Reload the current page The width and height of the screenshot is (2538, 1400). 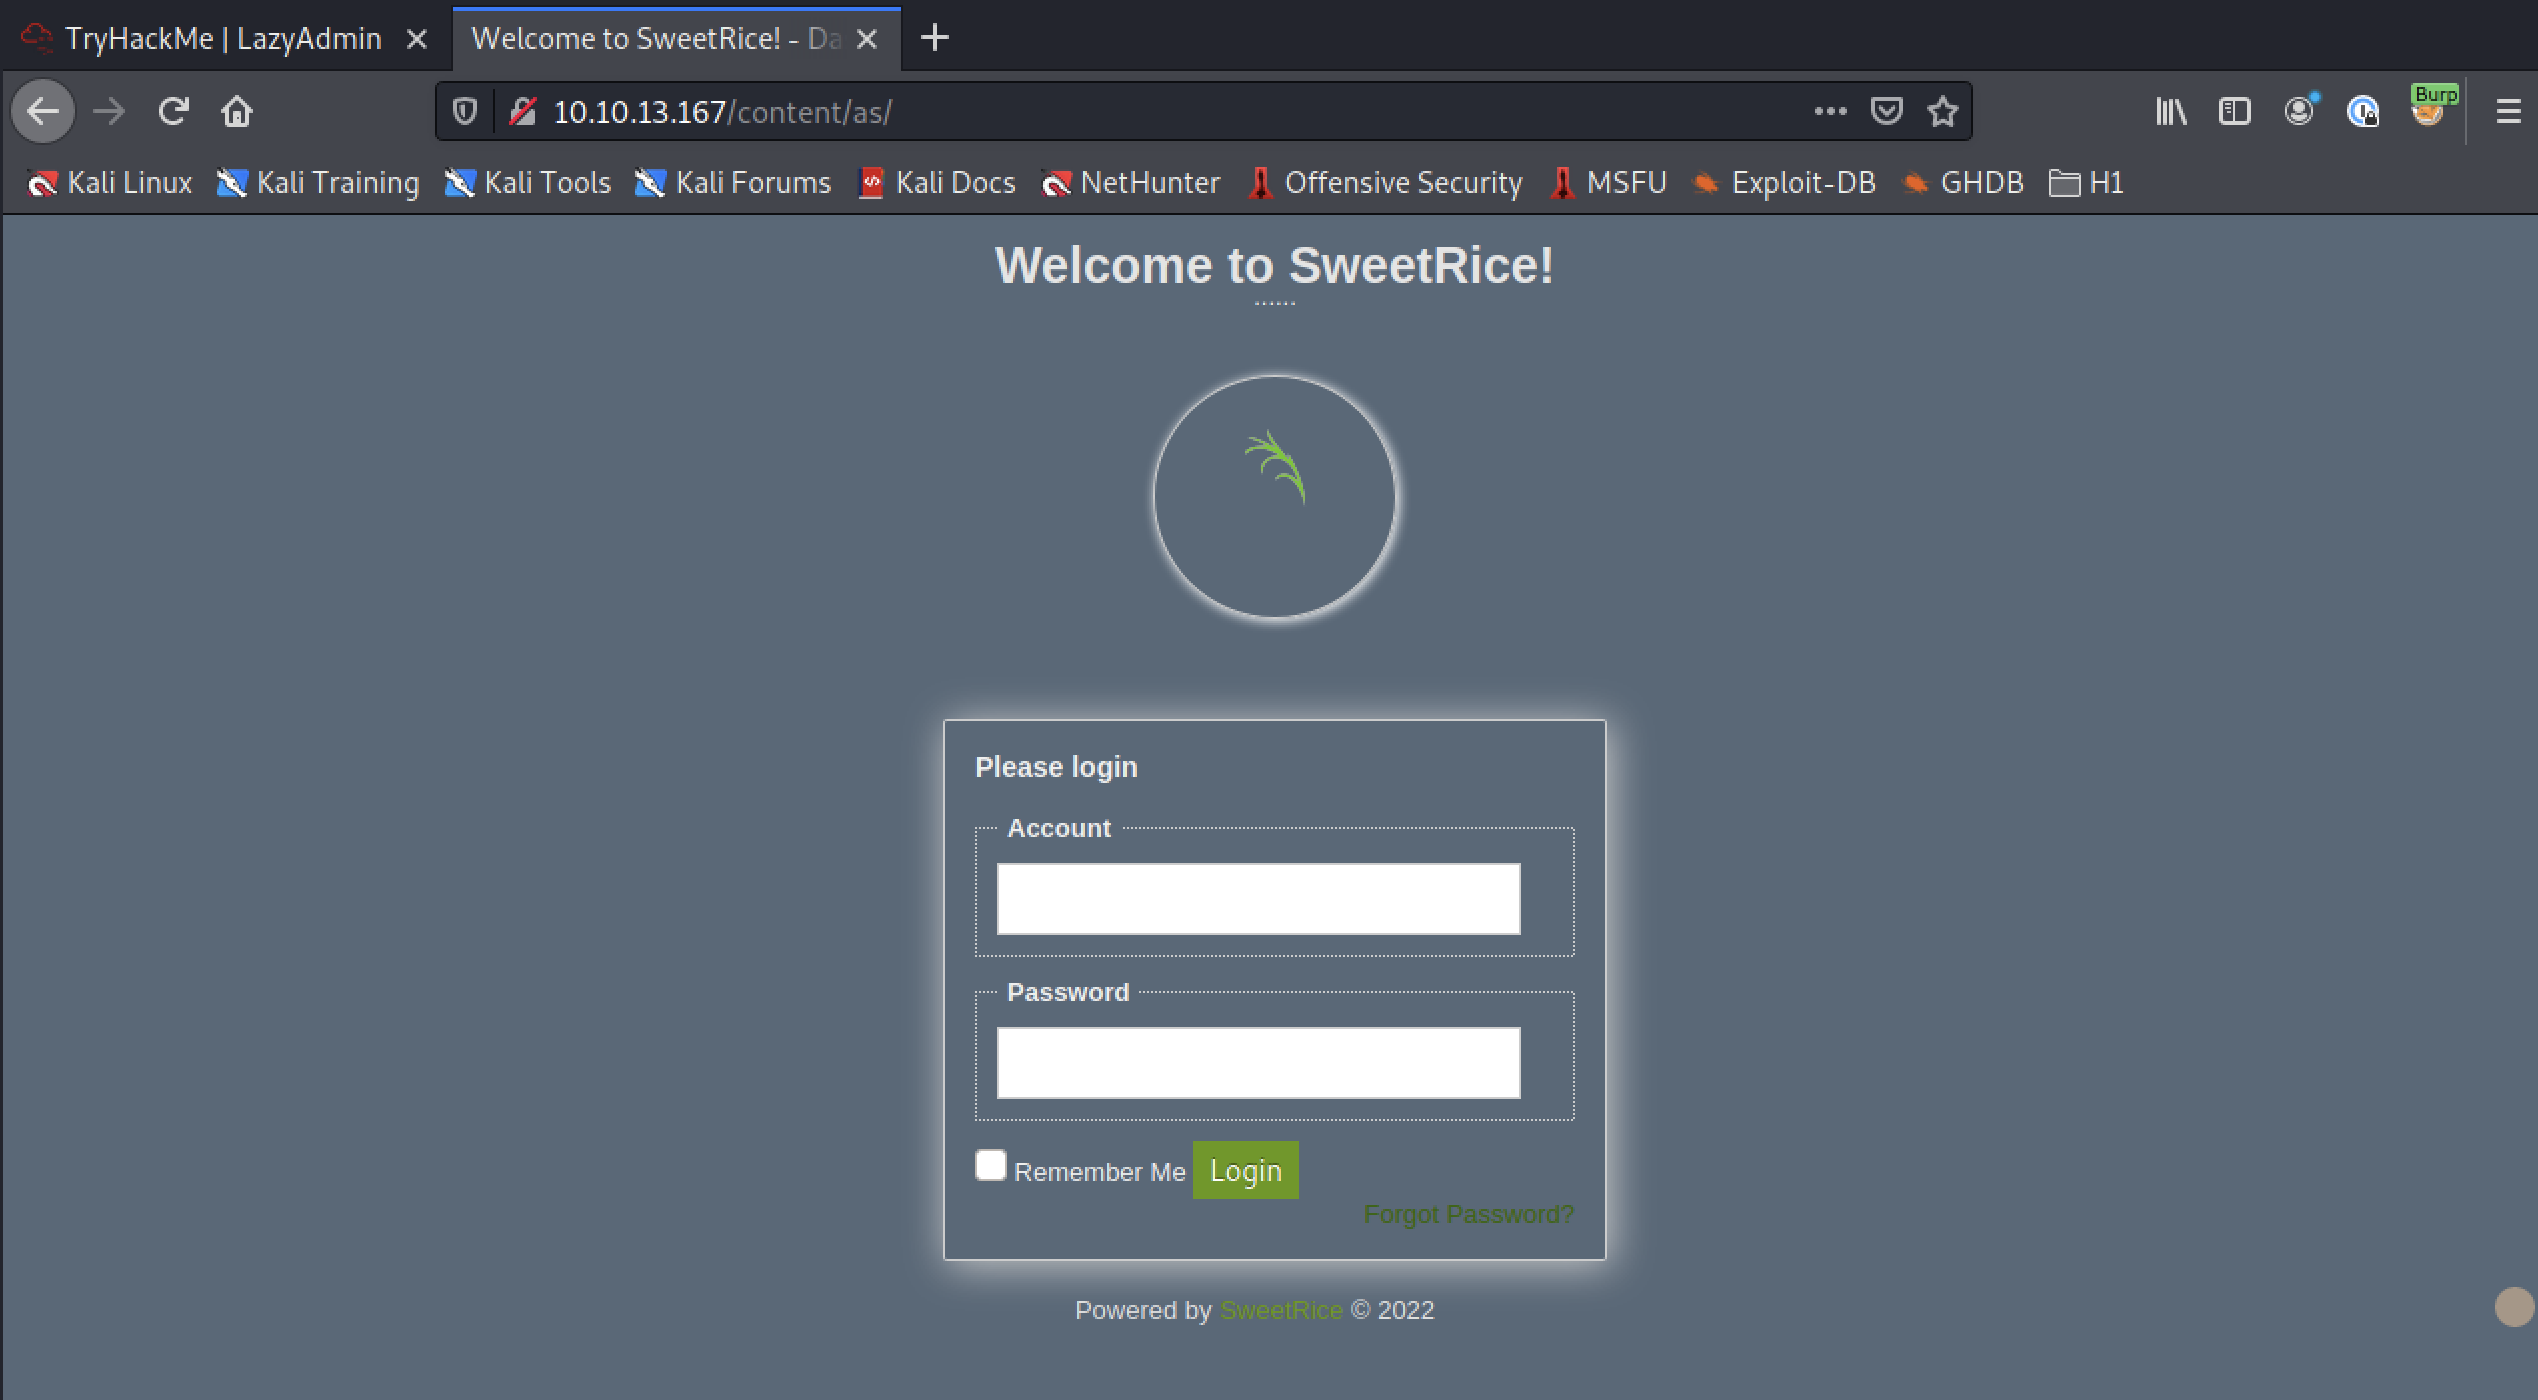173,111
